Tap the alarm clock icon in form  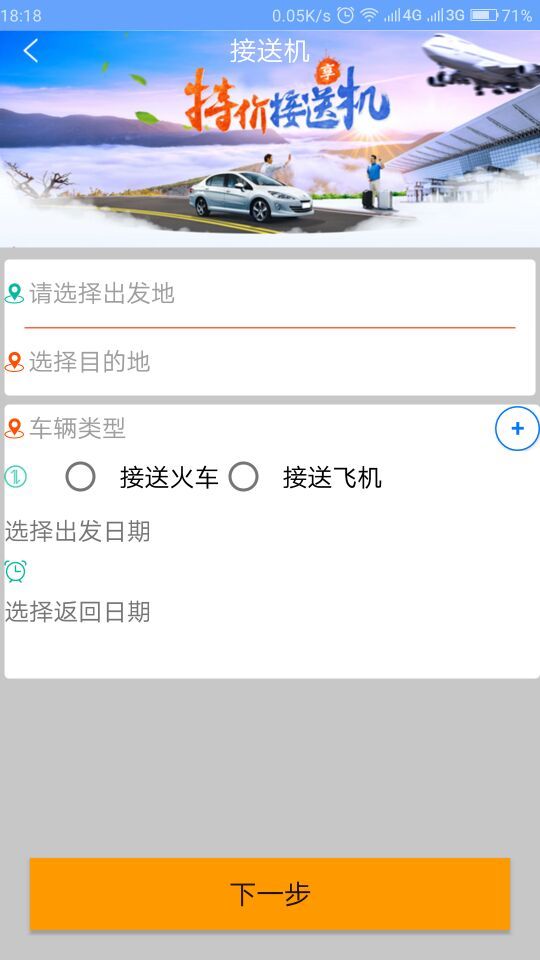(x=15, y=571)
